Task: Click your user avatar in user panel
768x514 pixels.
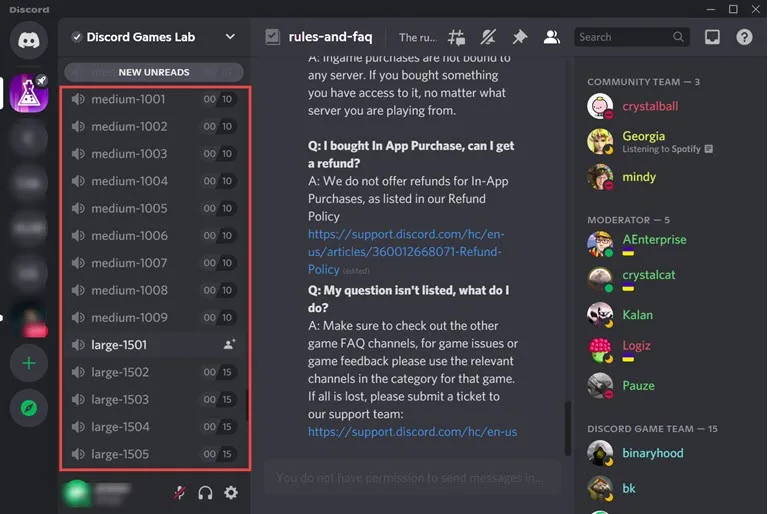Action: (76, 492)
